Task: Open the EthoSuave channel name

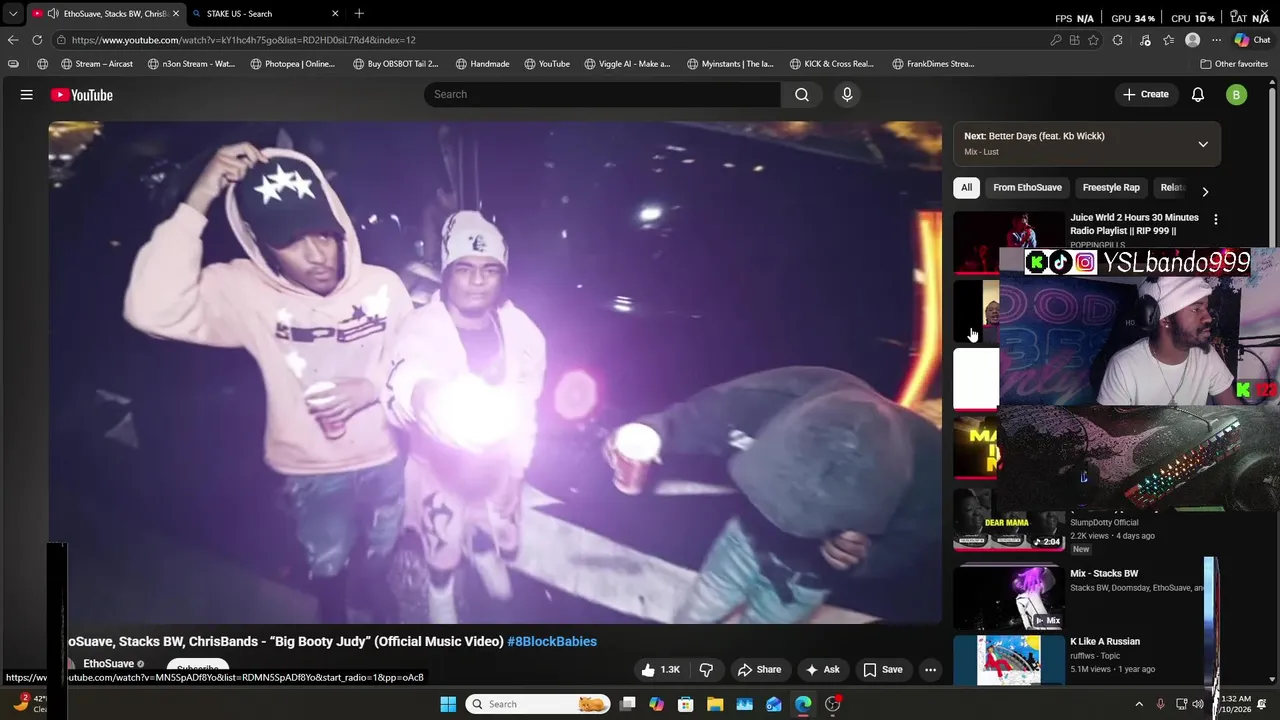Action: tap(108, 664)
